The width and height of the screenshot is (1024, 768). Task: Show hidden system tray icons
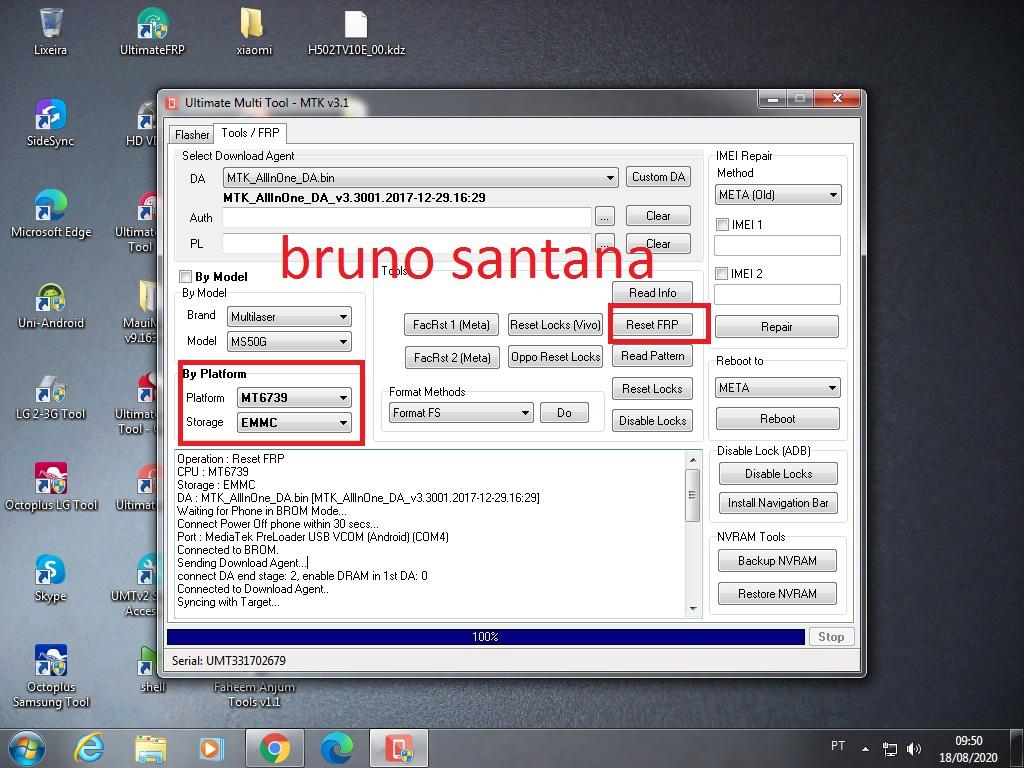coord(865,749)
